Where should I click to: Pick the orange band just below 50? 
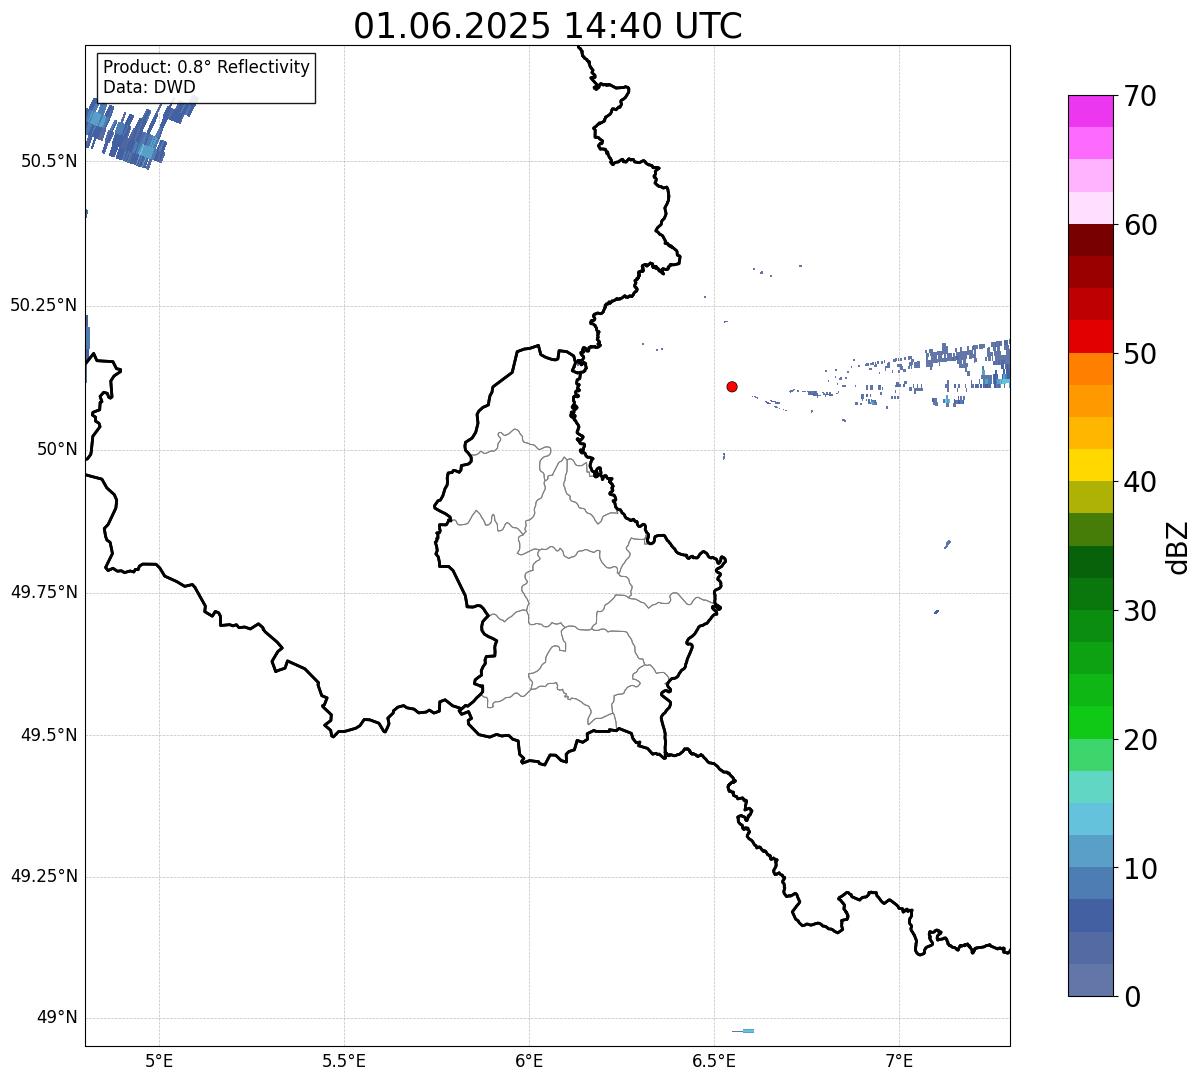1091,369
